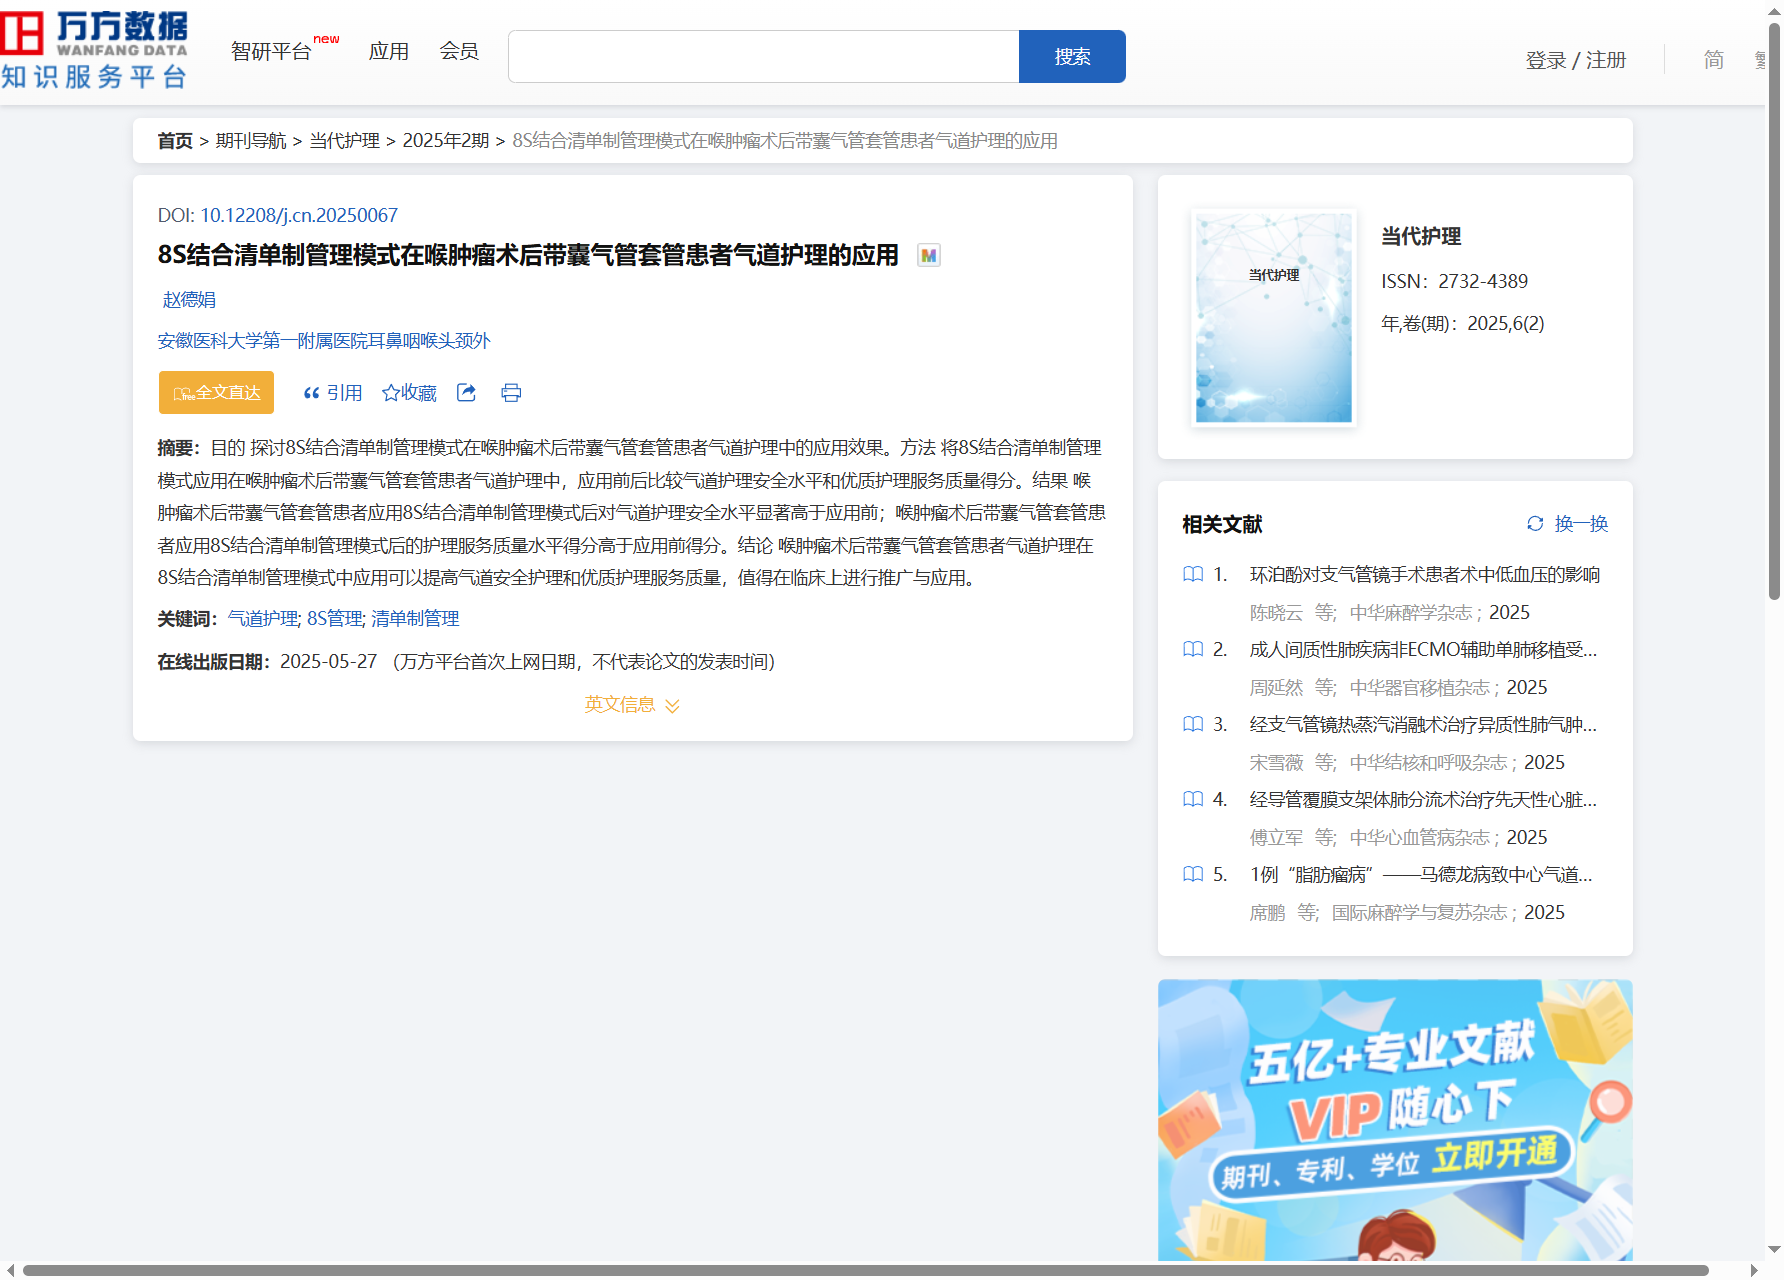
Task: Click journal 中华麻醉学杂志 under item 1
Action: [x=1411, y=612]
